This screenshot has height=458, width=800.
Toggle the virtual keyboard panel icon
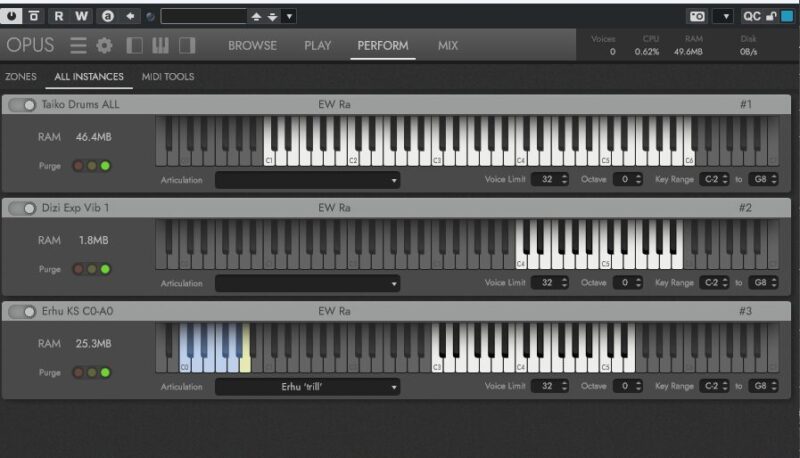coord(160,46)
